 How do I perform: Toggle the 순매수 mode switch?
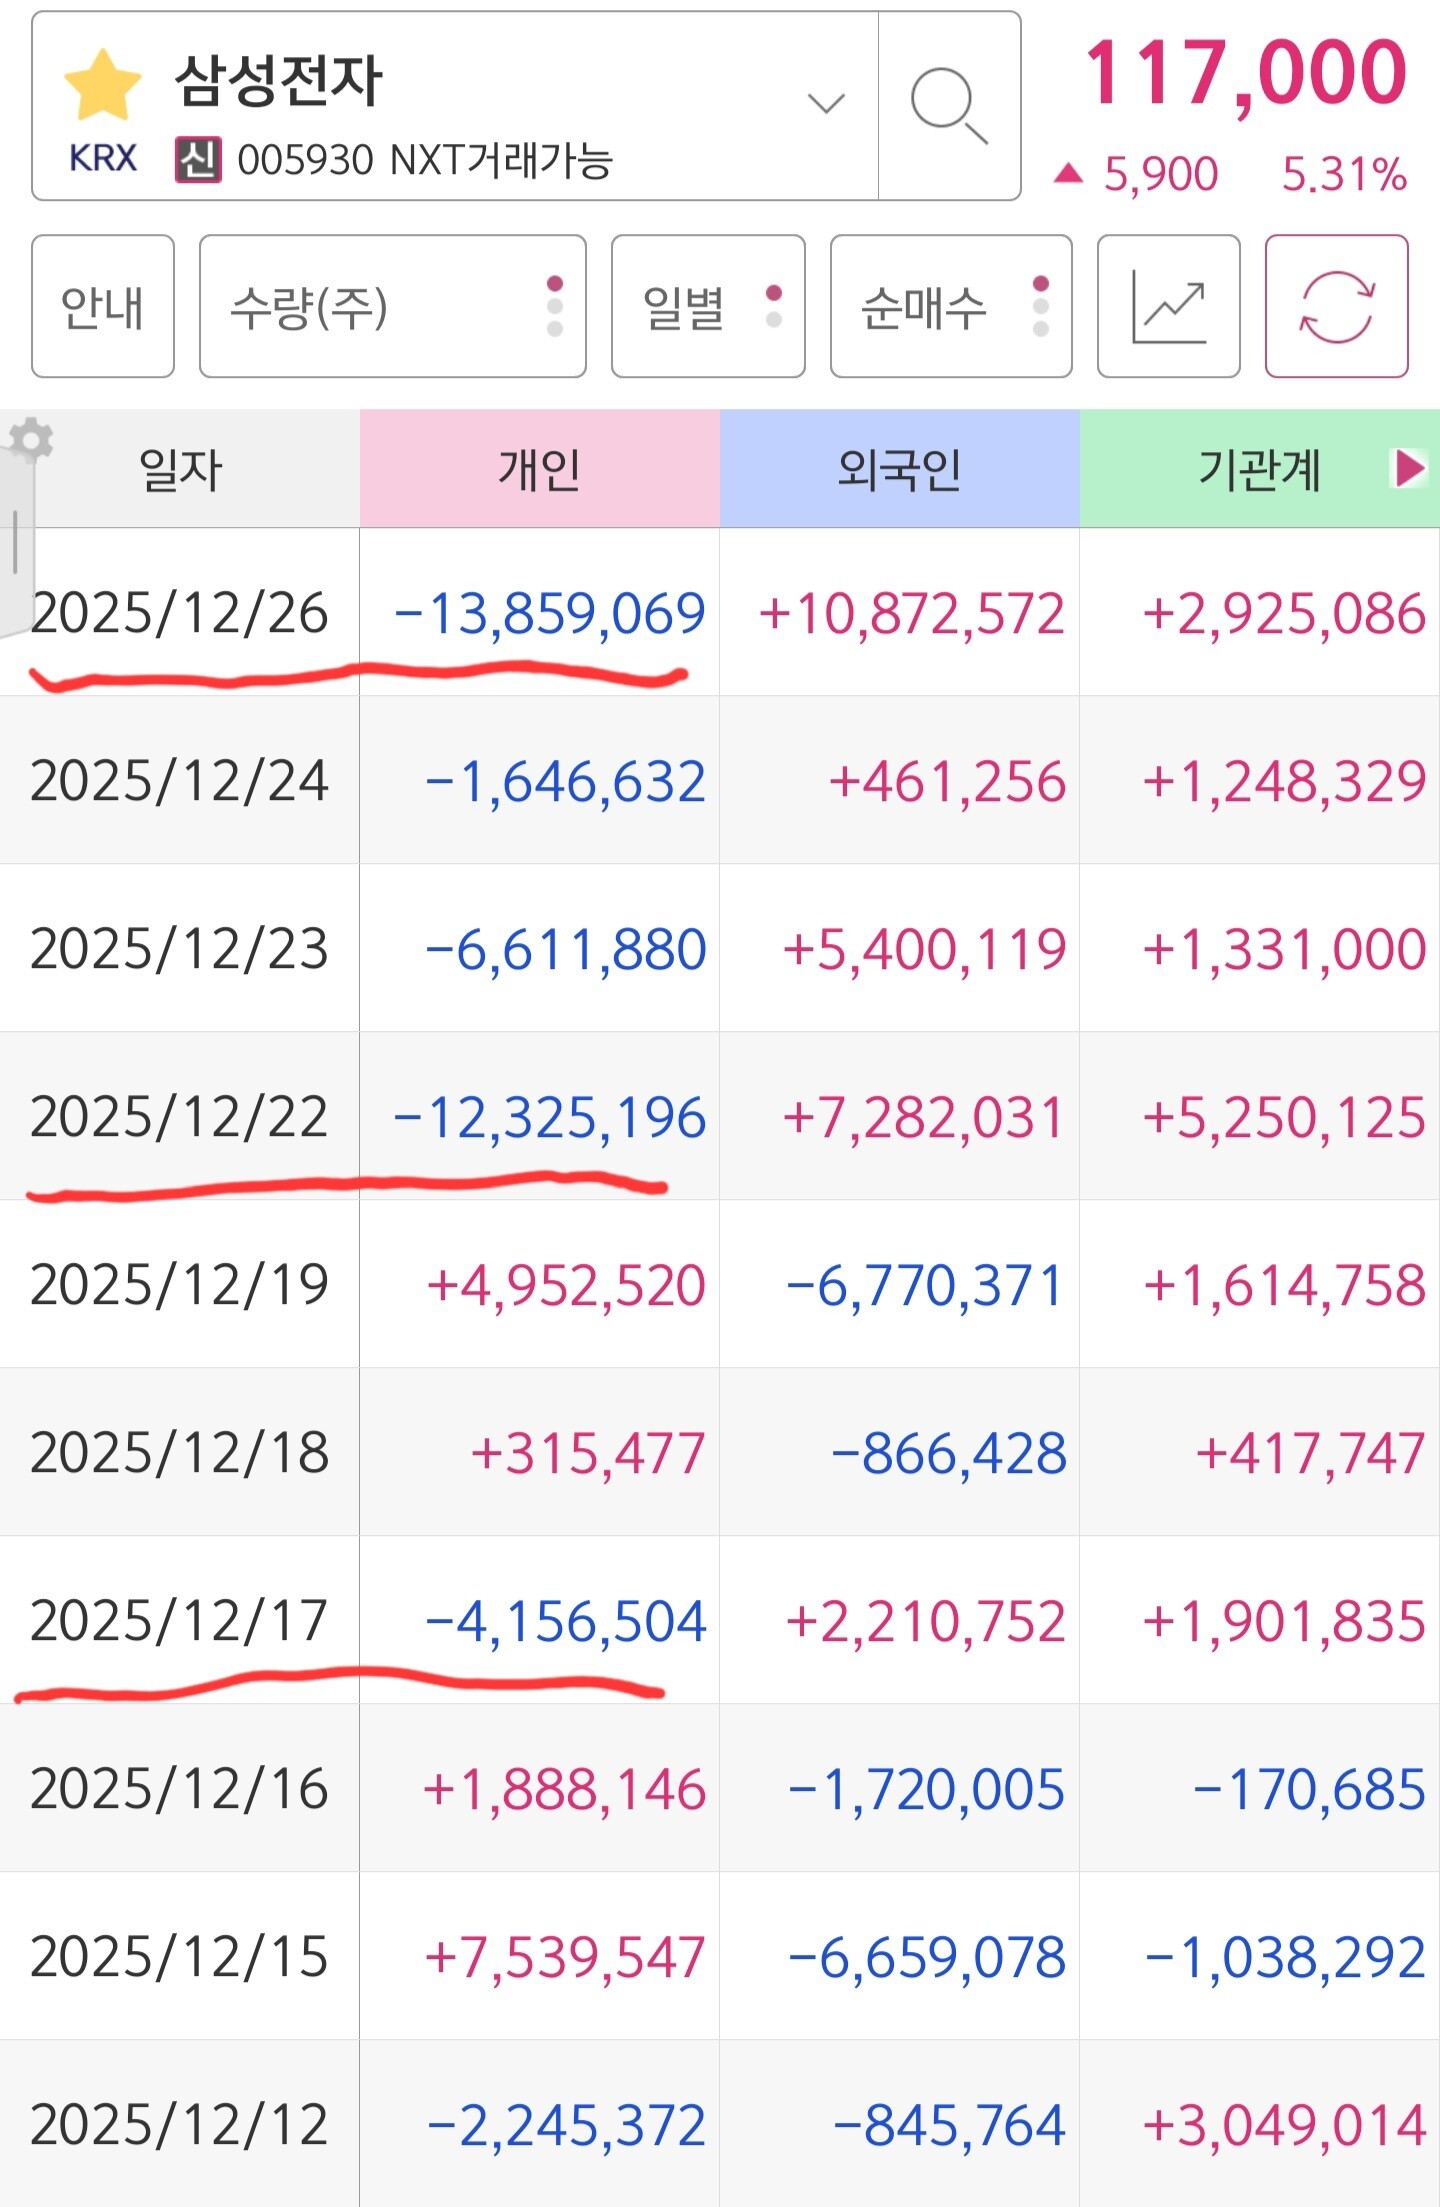click(x=950, y=306)
